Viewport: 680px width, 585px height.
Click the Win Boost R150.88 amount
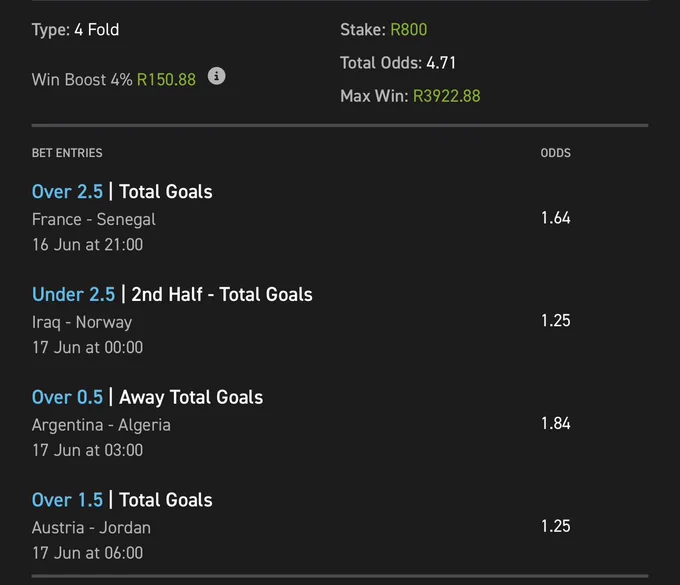[x=166, y=80]
